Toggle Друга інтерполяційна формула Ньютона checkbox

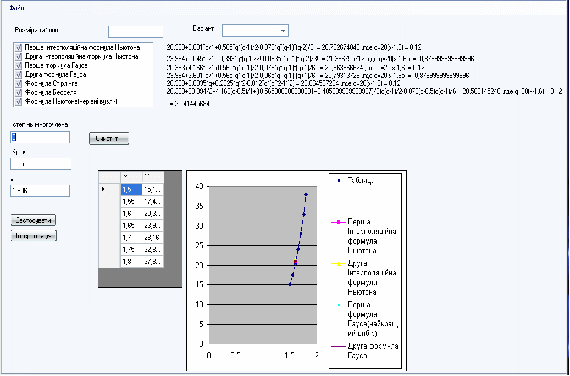pos(19,57)
